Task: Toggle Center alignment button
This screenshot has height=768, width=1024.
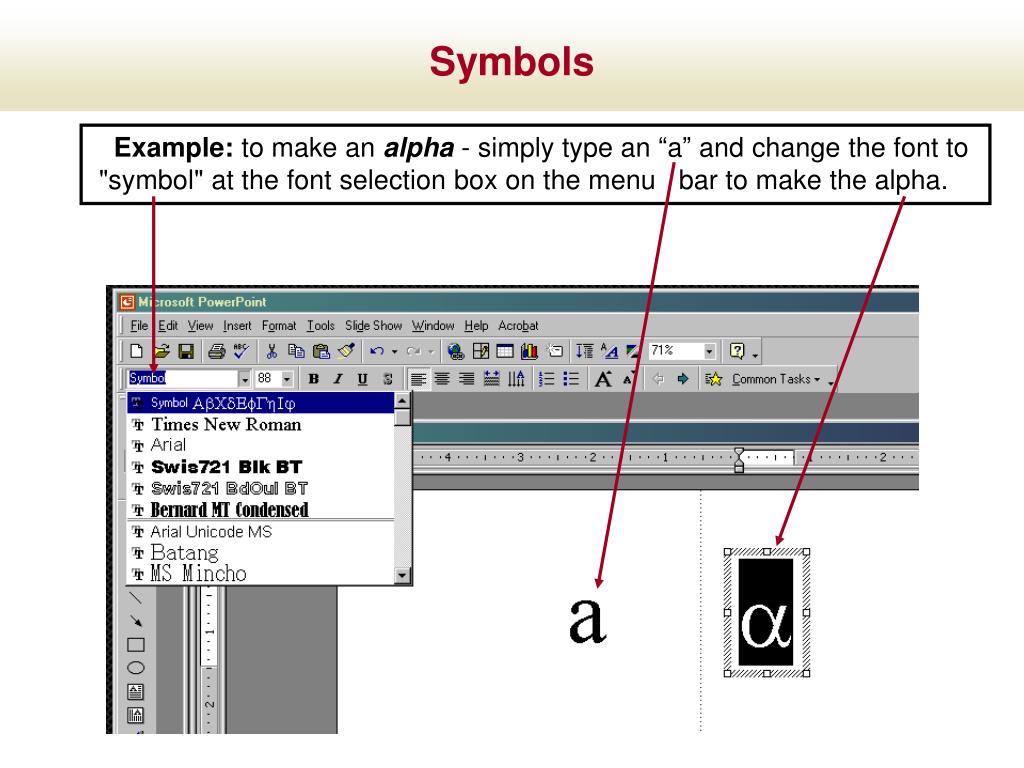Action: click(442, 379)
